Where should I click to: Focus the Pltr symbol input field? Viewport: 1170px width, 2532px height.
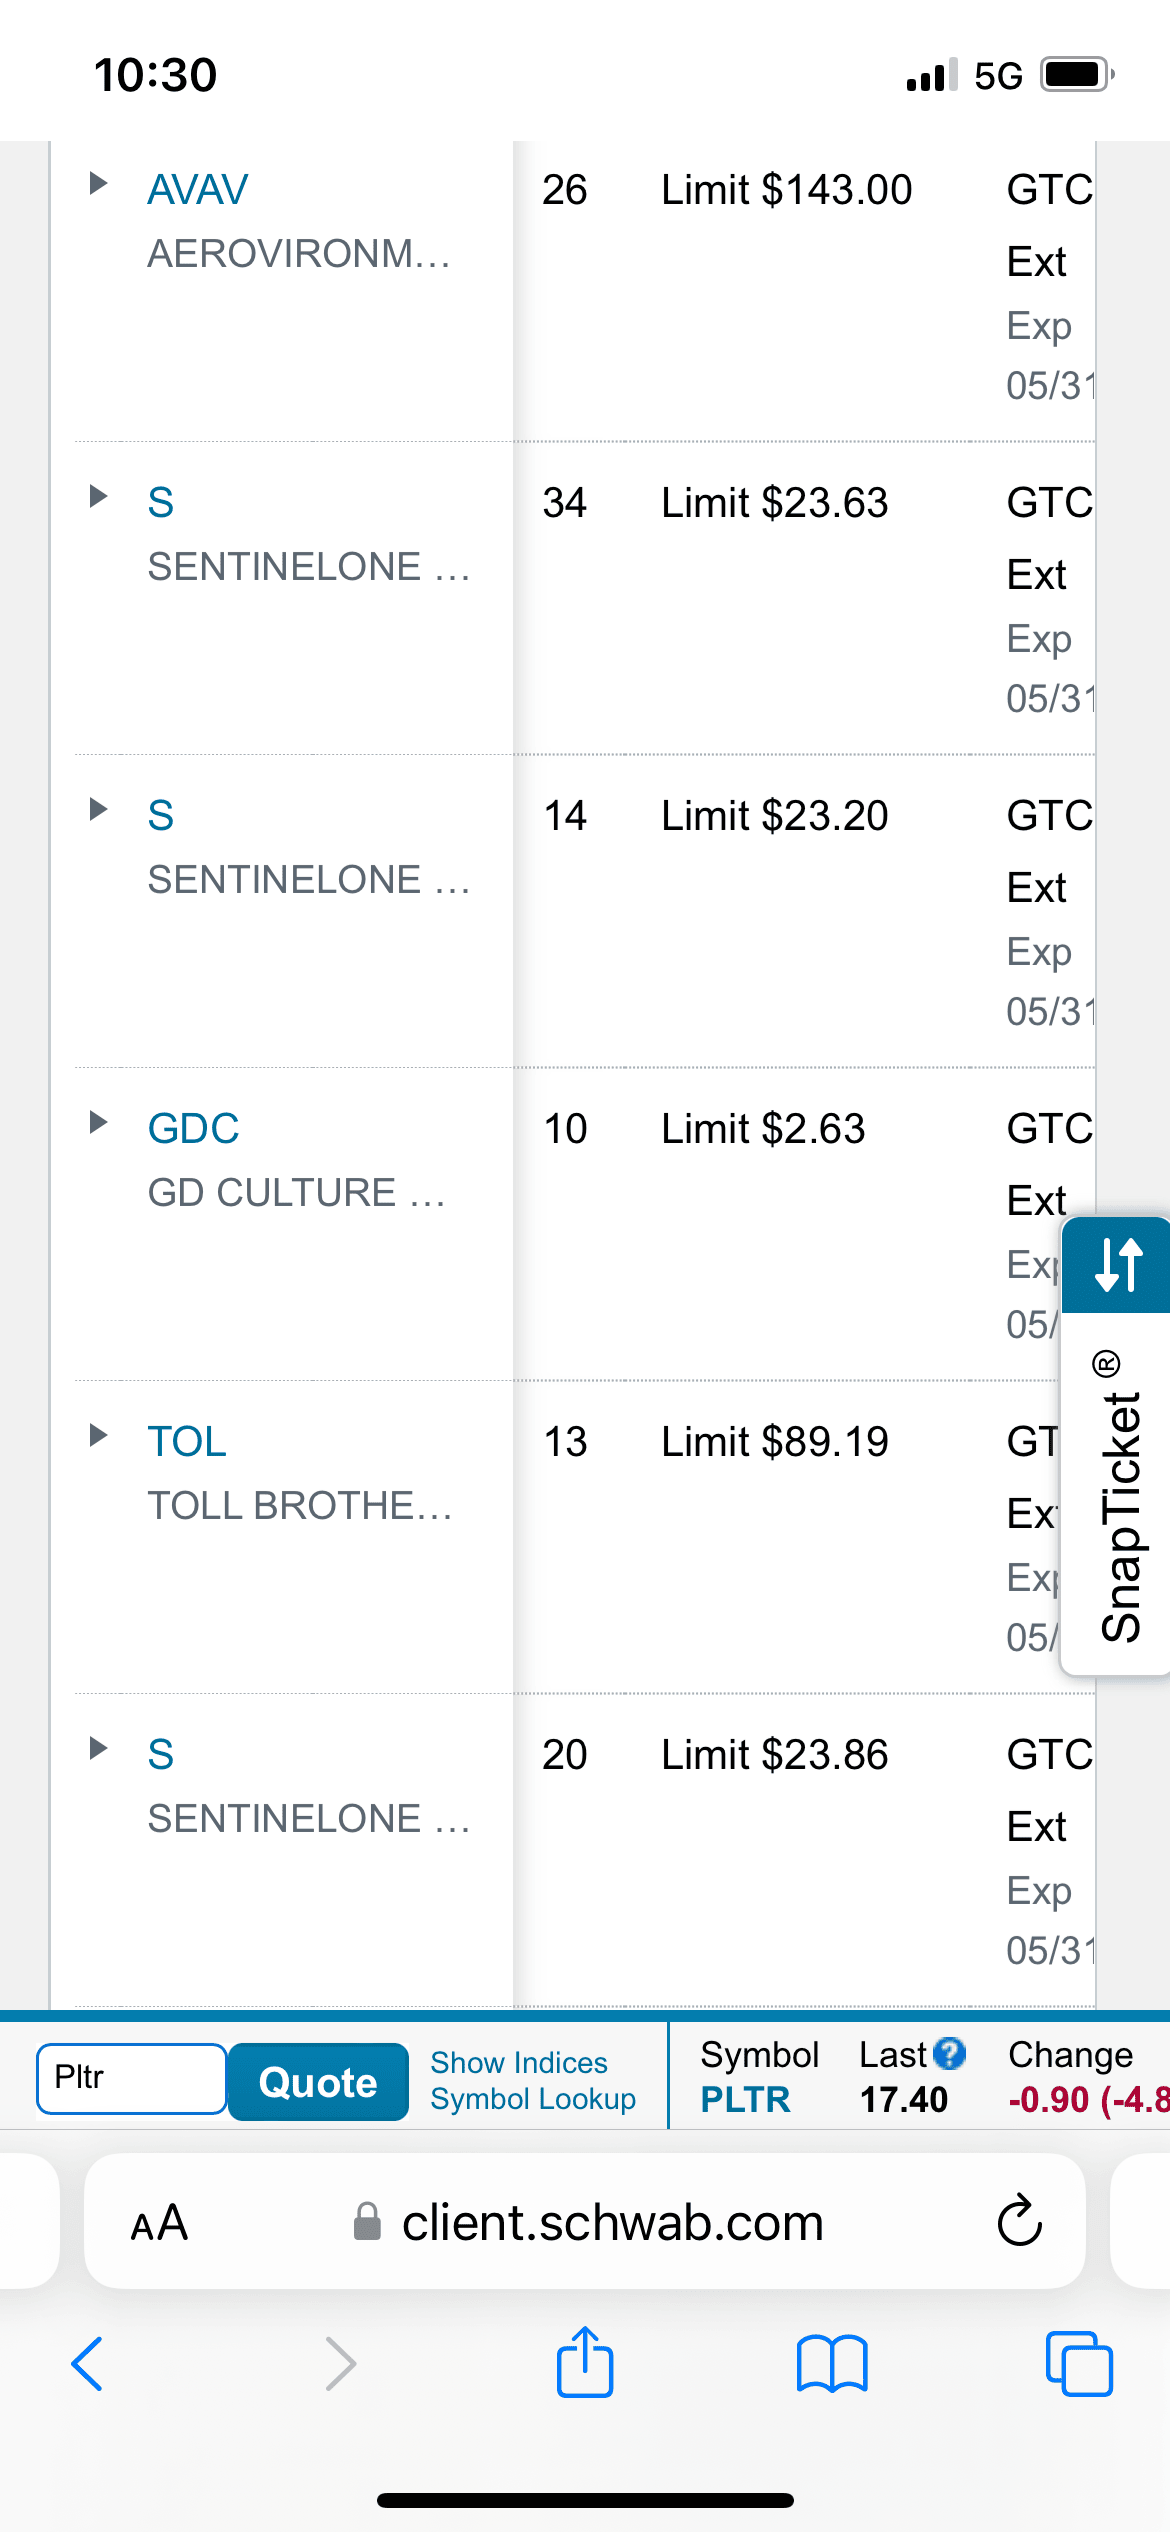[131, 2078]
